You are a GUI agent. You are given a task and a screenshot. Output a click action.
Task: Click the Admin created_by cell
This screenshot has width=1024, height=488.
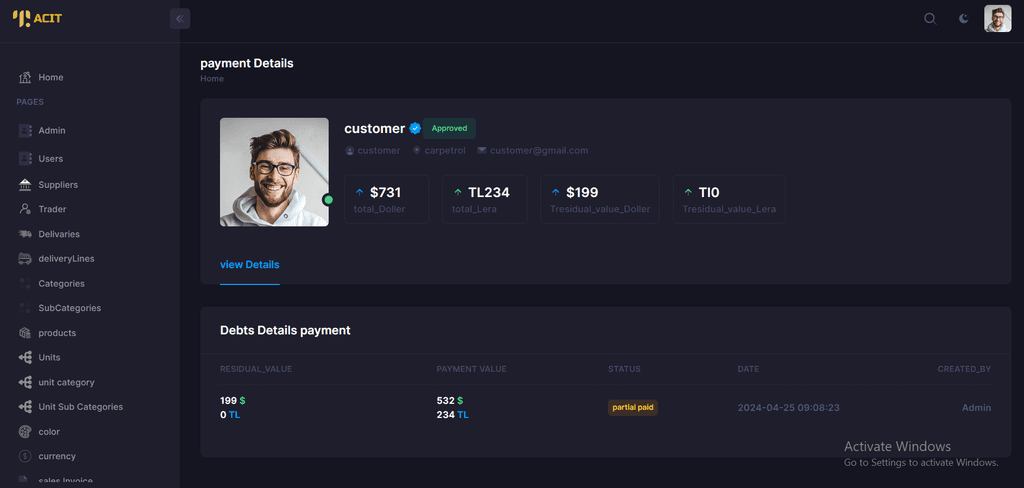tap(976, 408)
